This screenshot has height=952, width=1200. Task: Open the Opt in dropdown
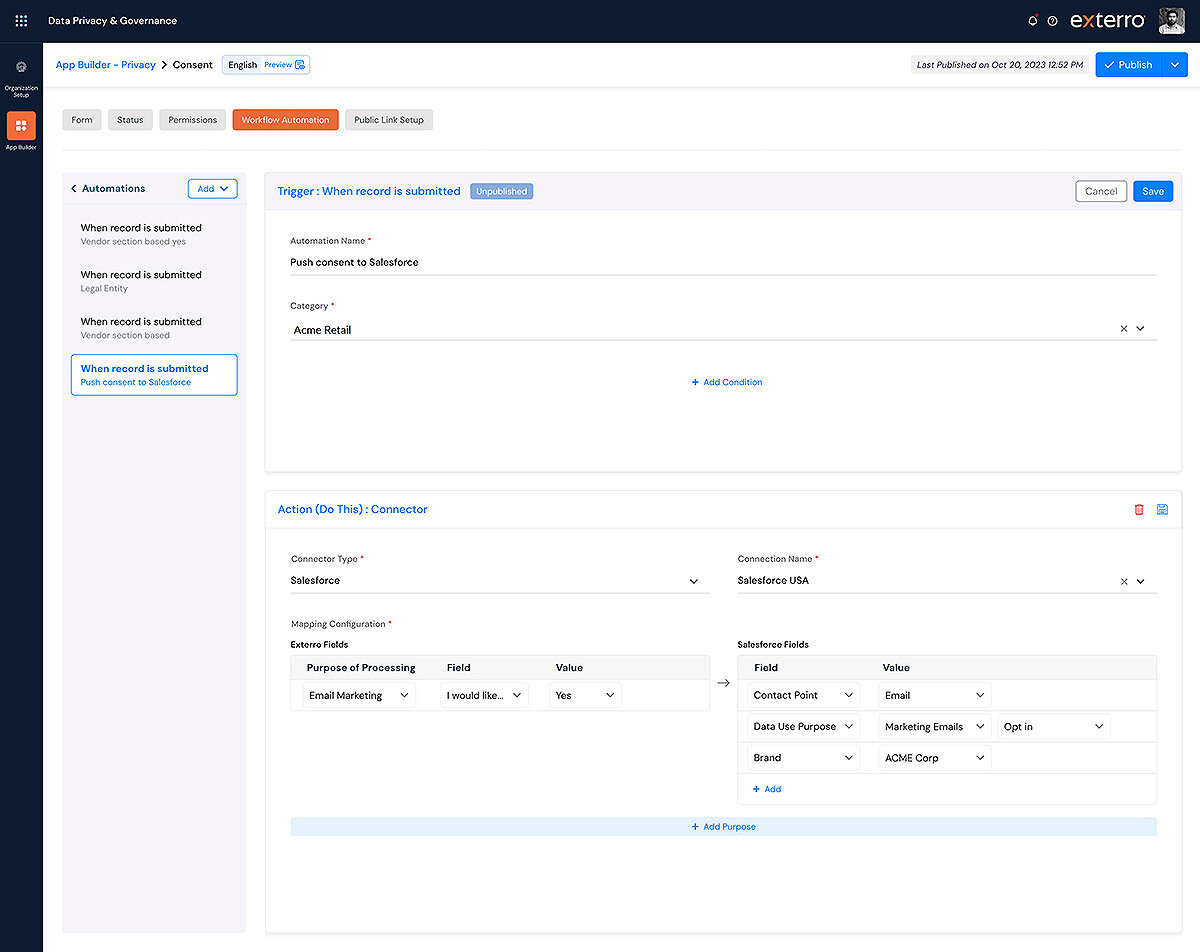click(x=1054, y=727)
